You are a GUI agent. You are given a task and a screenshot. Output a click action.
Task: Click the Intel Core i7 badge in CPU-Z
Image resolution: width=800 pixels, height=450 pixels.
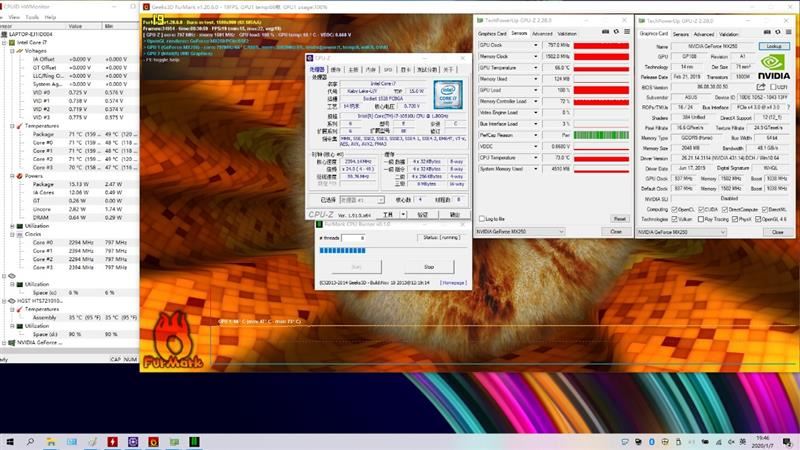[x=448, y=94]
